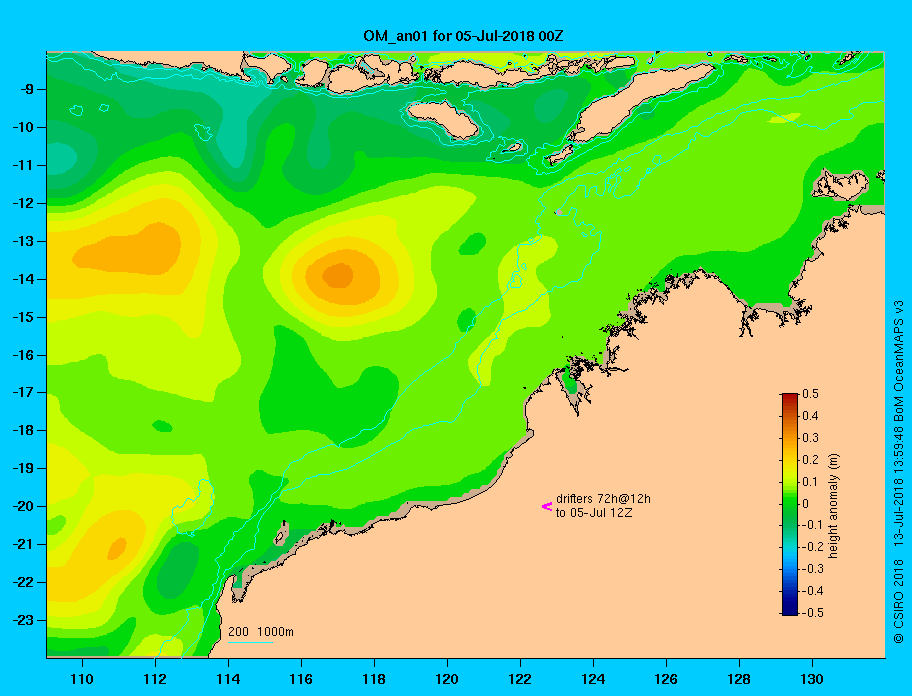Click the orange high anomaly patch near 111E 13S
Screen dimensions: 912x696
click(x=129, y=249)
